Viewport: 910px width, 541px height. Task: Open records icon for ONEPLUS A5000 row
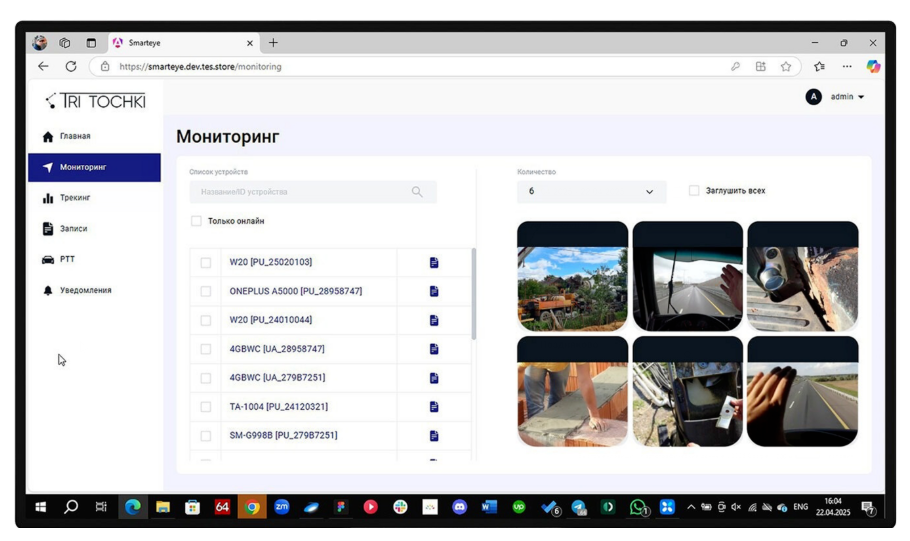(x=434, y=291)
